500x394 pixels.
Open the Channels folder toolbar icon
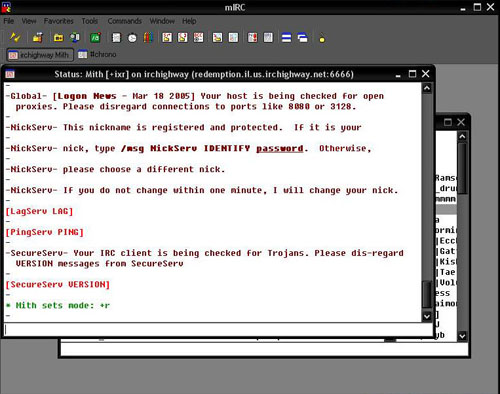click(x=59, y=38)
